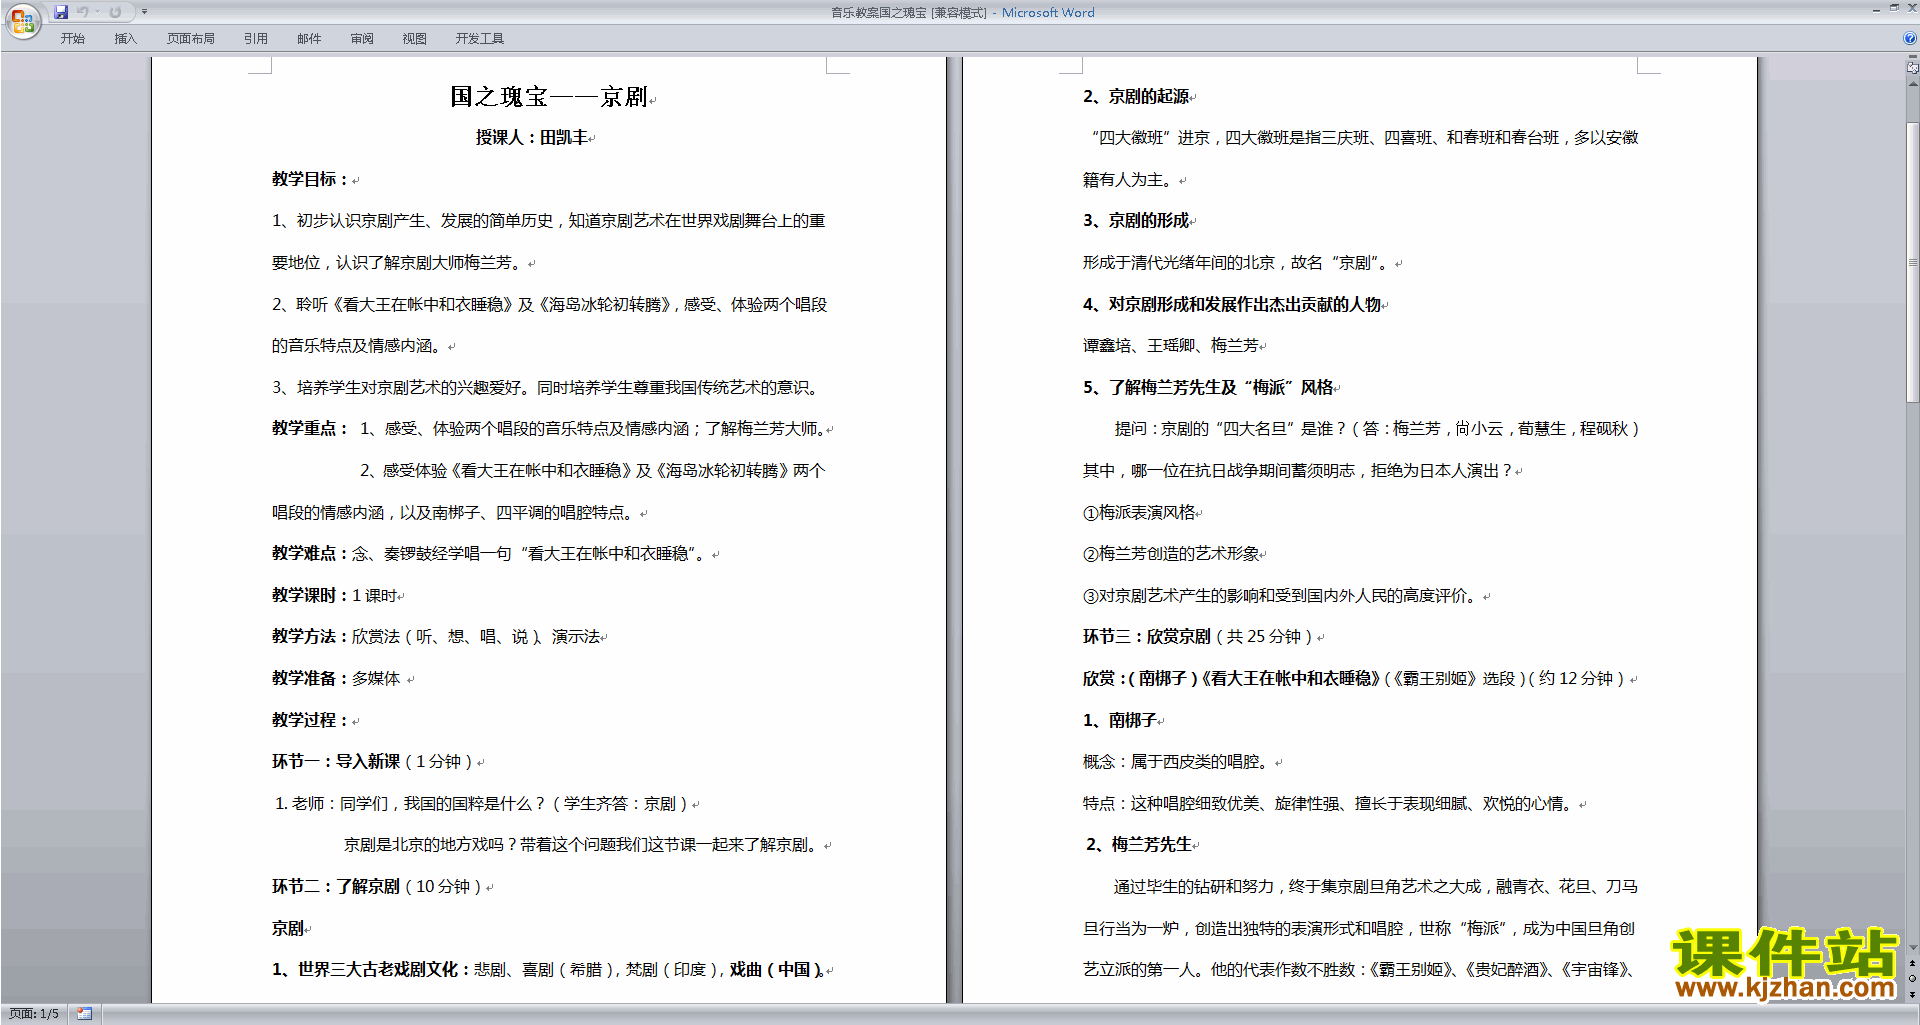The height and width of the screenshot is (1025, 1920).
Task: Open the 插入 ribbon tab
Action: pos(125,38)
